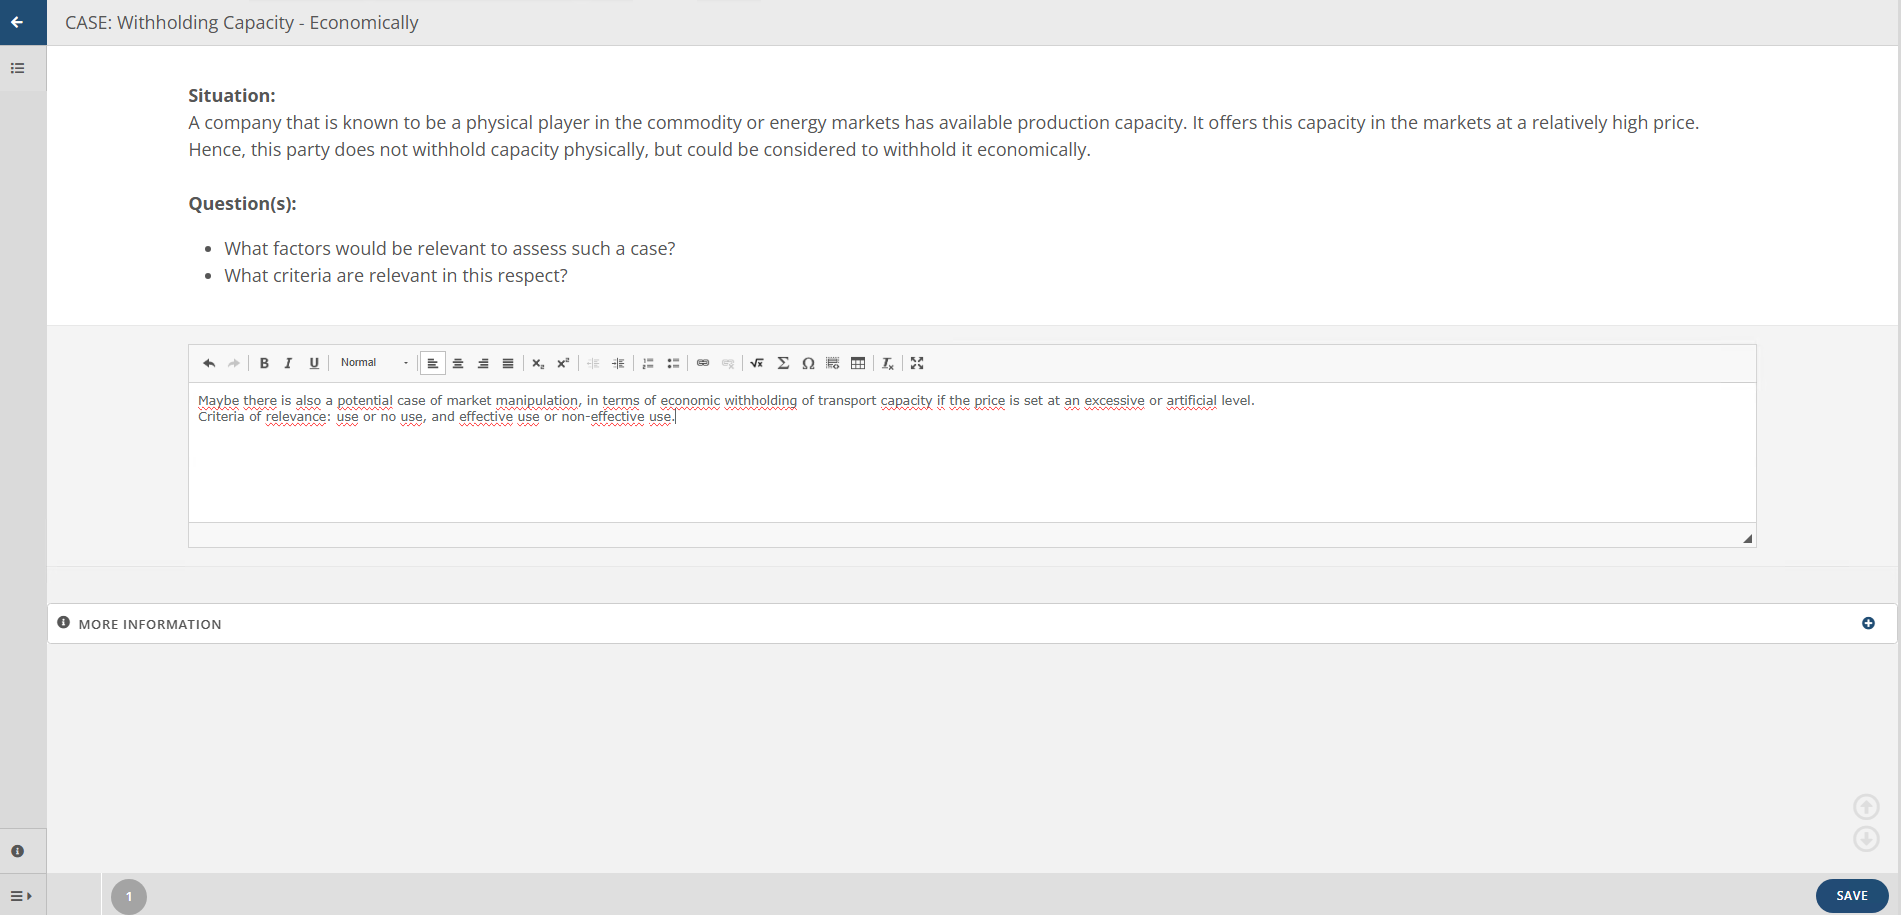Image resolution: width=1901 pixels, height=915 pixels.
Task: Expand More Information with plus icon
Action: (1868, 623)
